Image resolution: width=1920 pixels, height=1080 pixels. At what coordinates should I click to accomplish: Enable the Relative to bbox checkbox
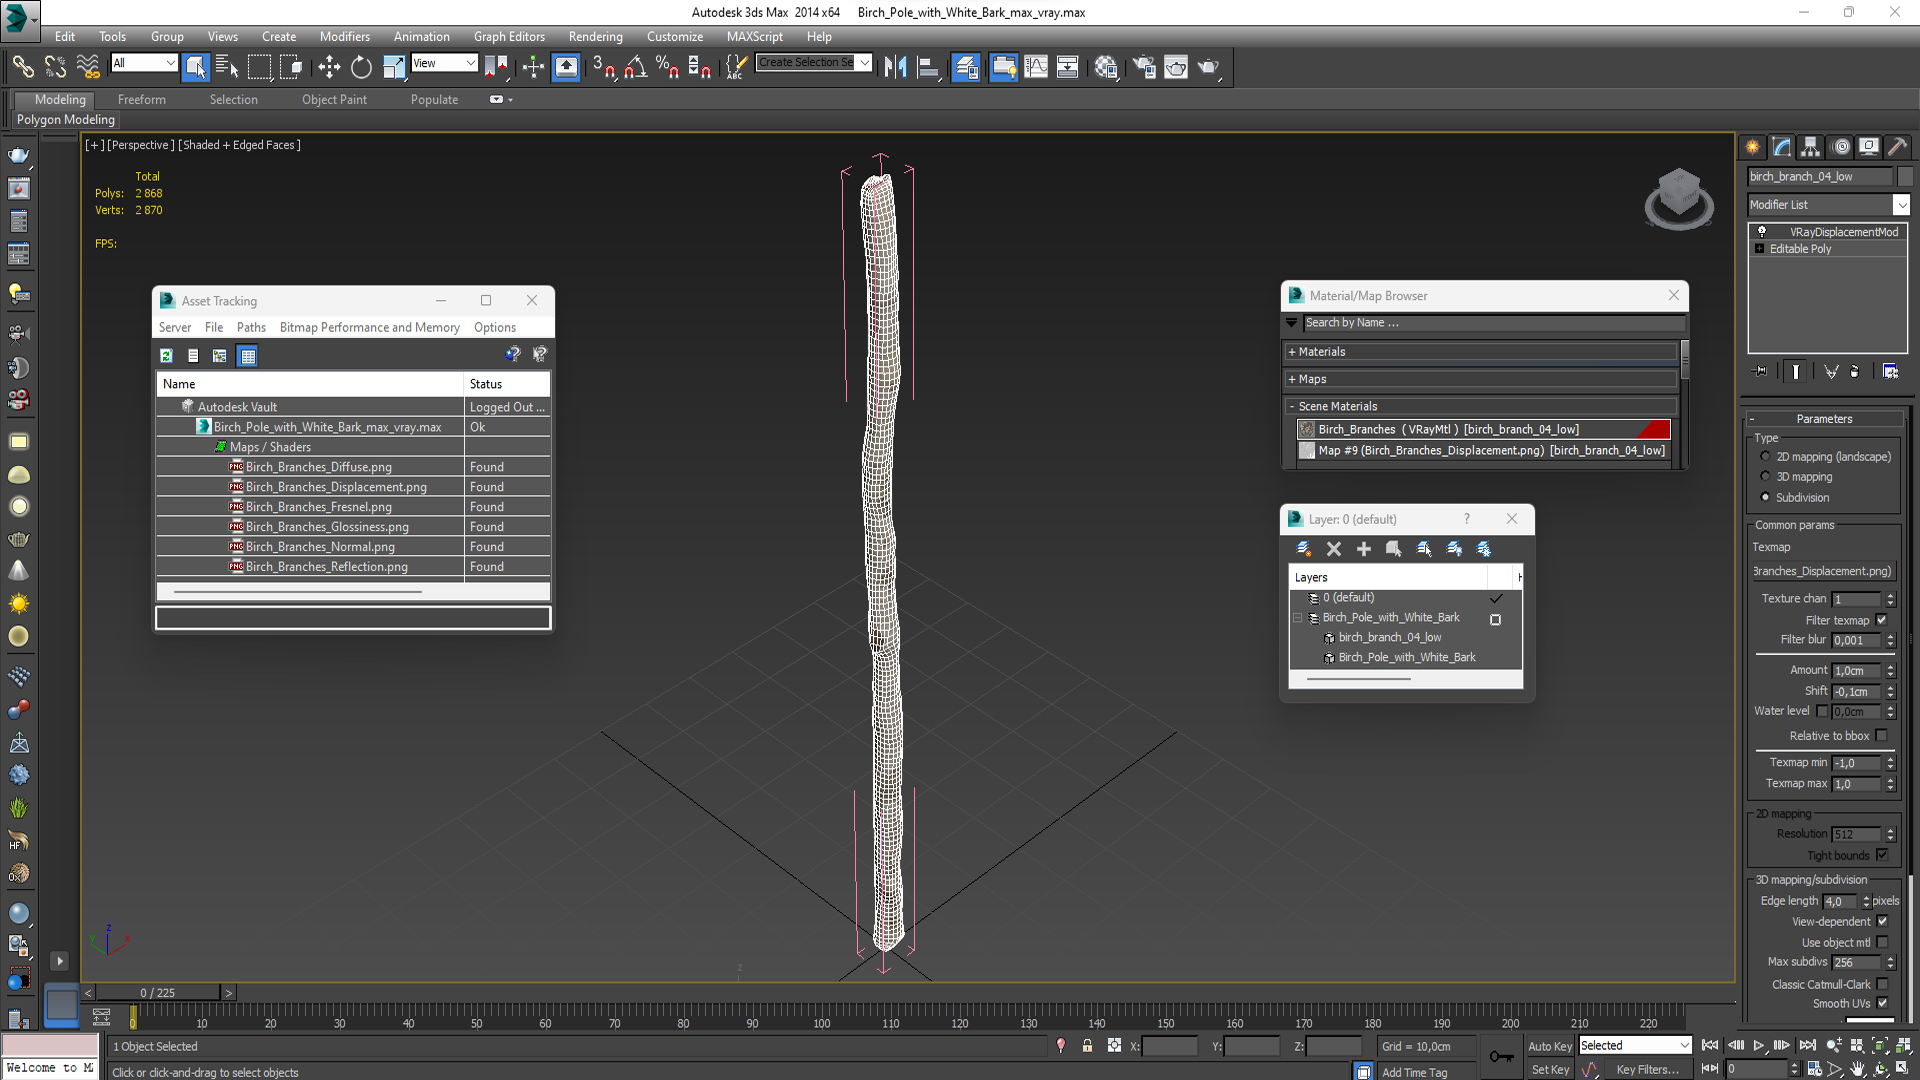point(1882,735)
